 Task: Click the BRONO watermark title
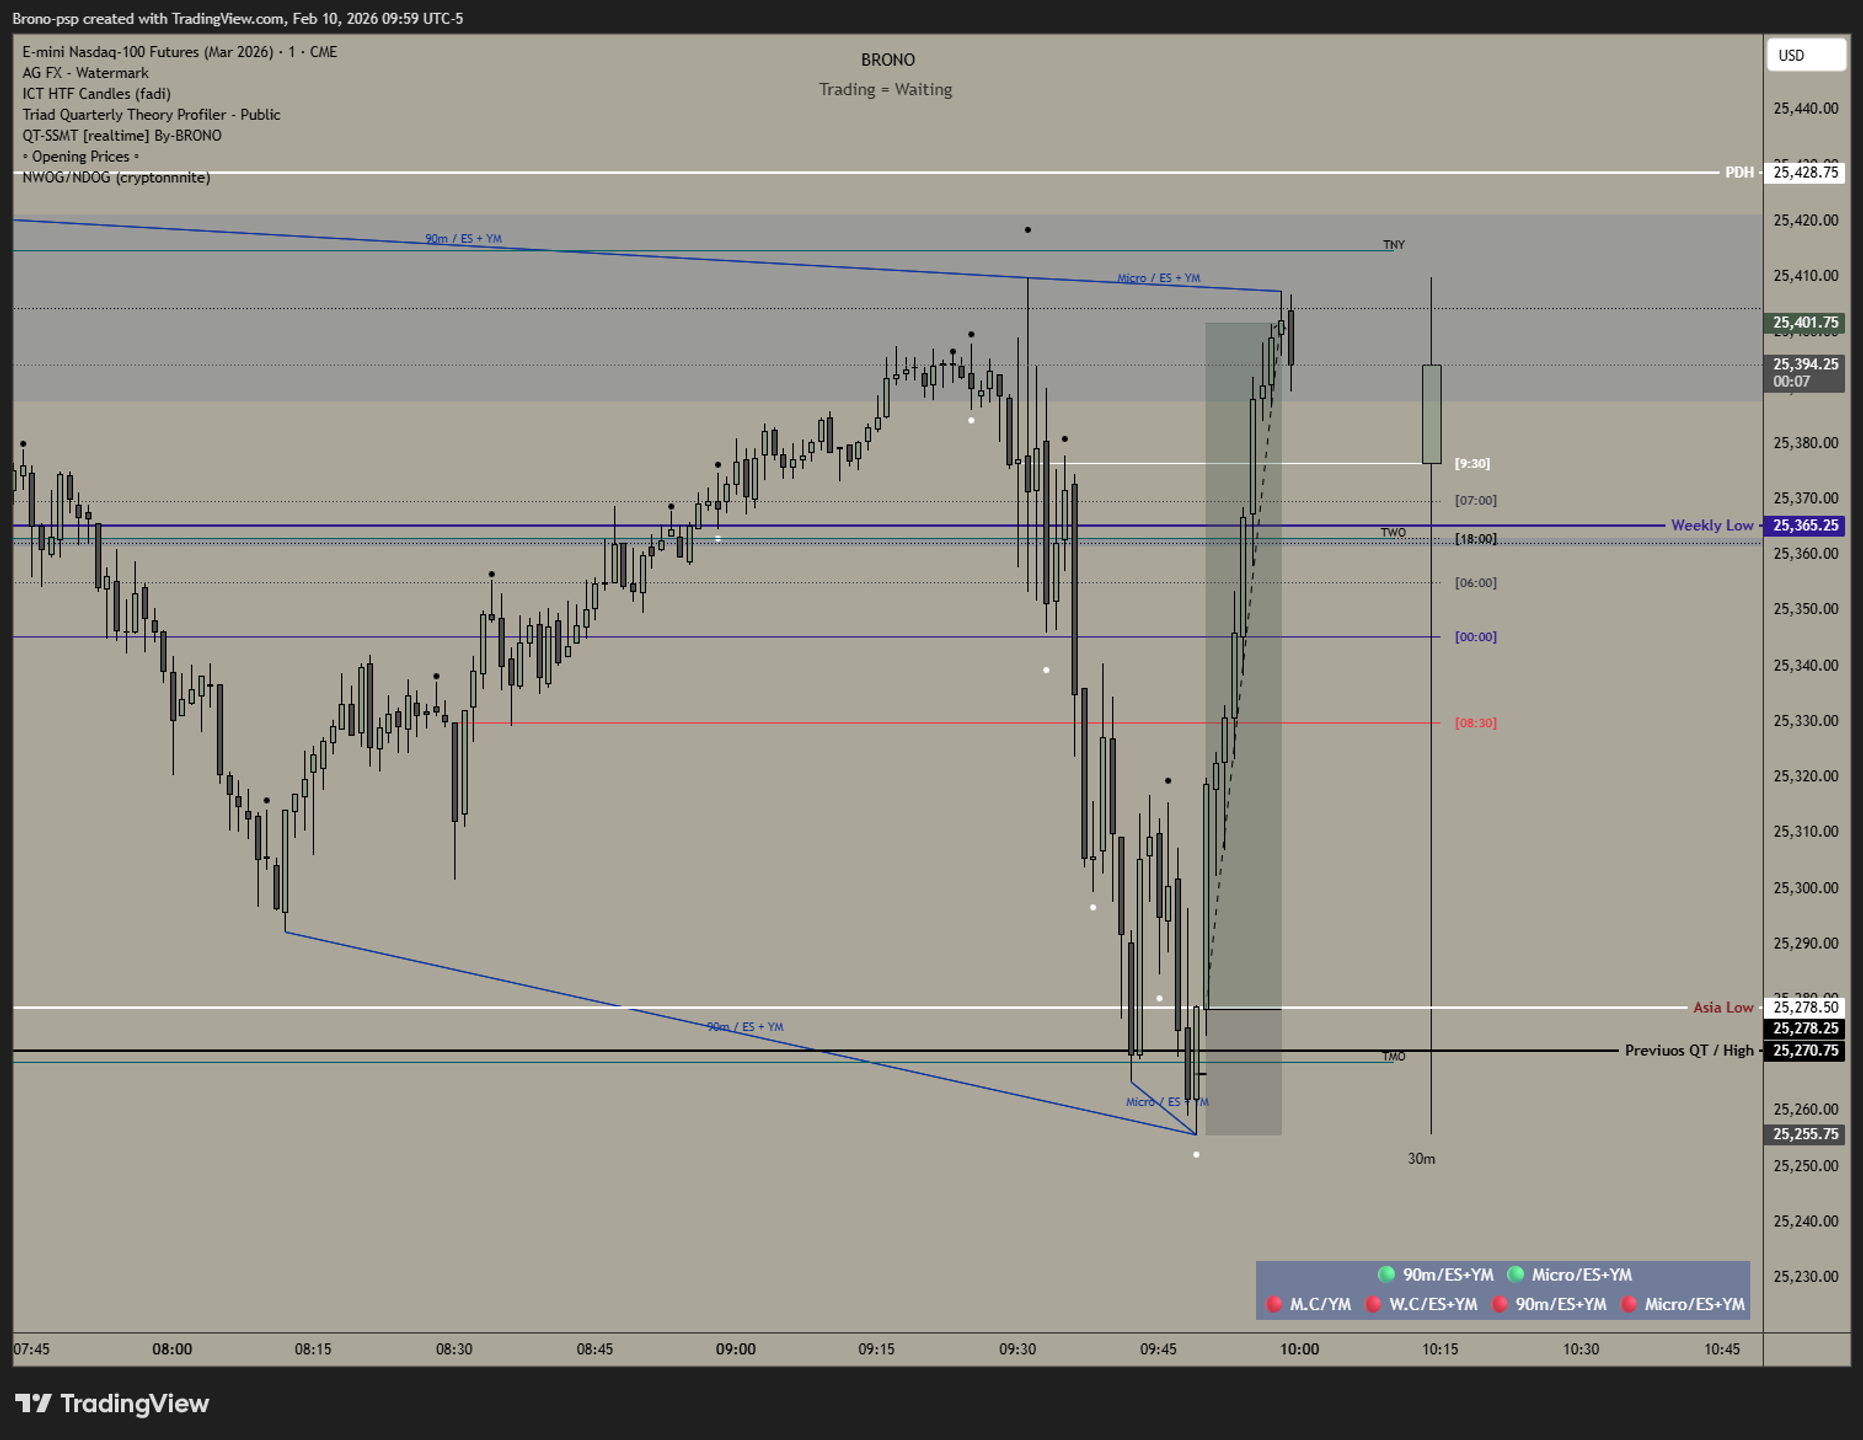point(888,60)
